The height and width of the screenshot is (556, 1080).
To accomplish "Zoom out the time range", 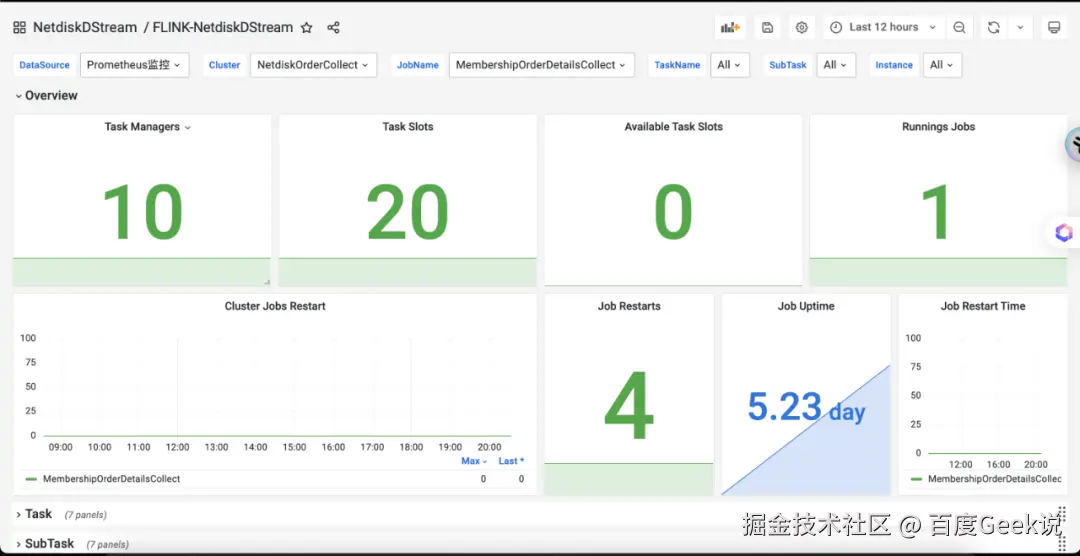I will (x=959, y=28).
